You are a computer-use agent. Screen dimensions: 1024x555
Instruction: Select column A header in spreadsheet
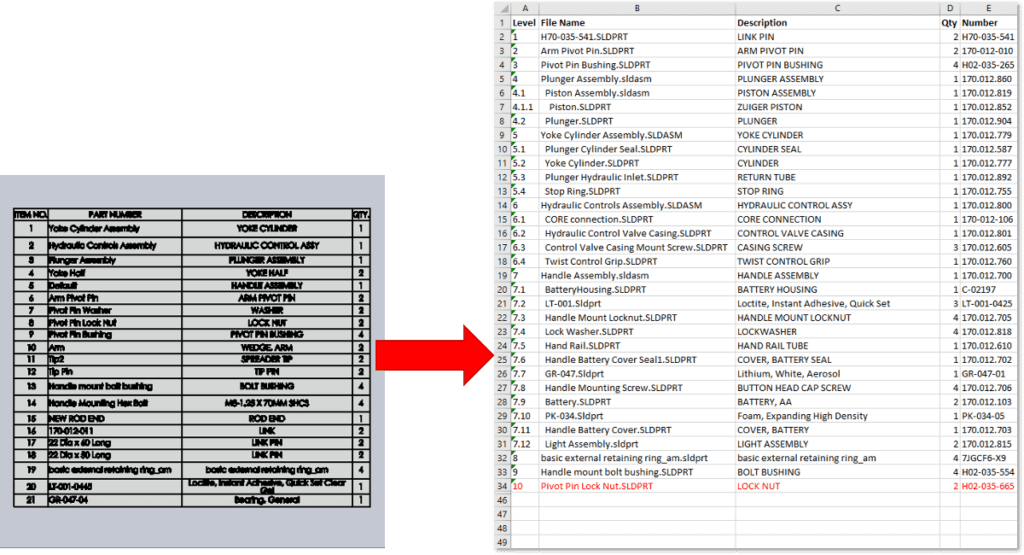(525, 8)
